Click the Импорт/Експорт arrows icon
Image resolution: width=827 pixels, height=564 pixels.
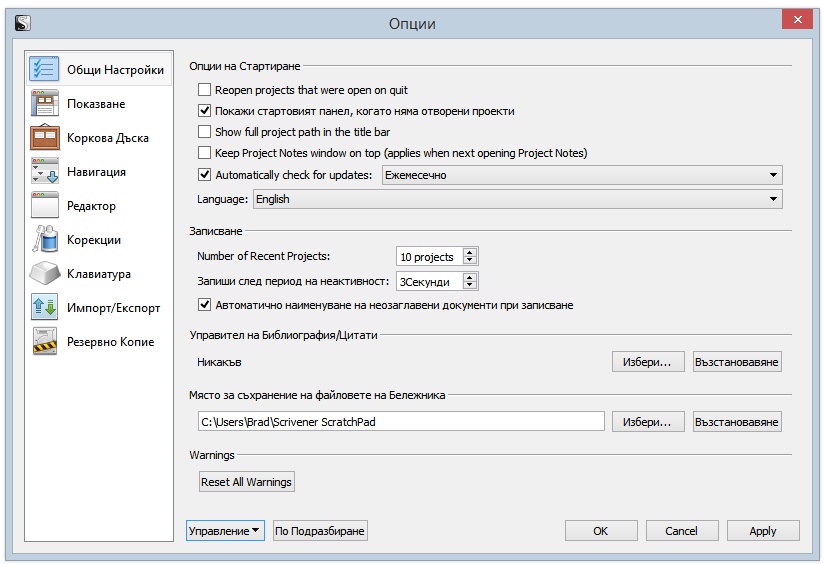(x=46, y=308)
